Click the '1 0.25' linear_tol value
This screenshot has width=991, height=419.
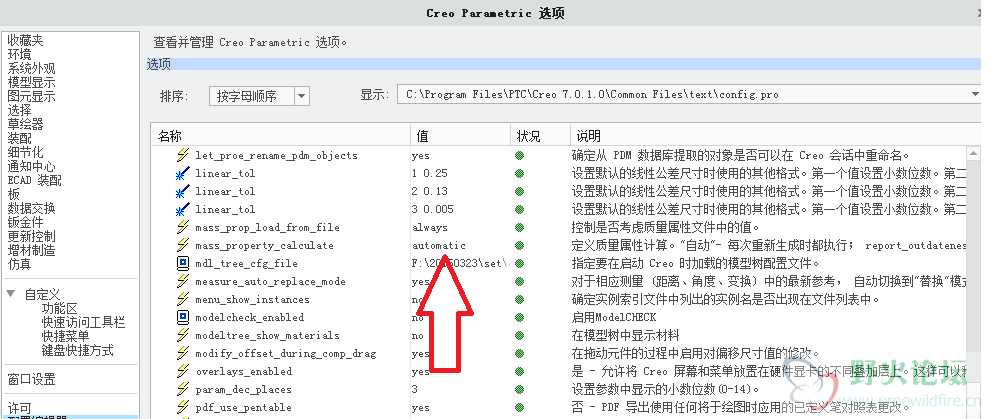[x=430, y=173]
